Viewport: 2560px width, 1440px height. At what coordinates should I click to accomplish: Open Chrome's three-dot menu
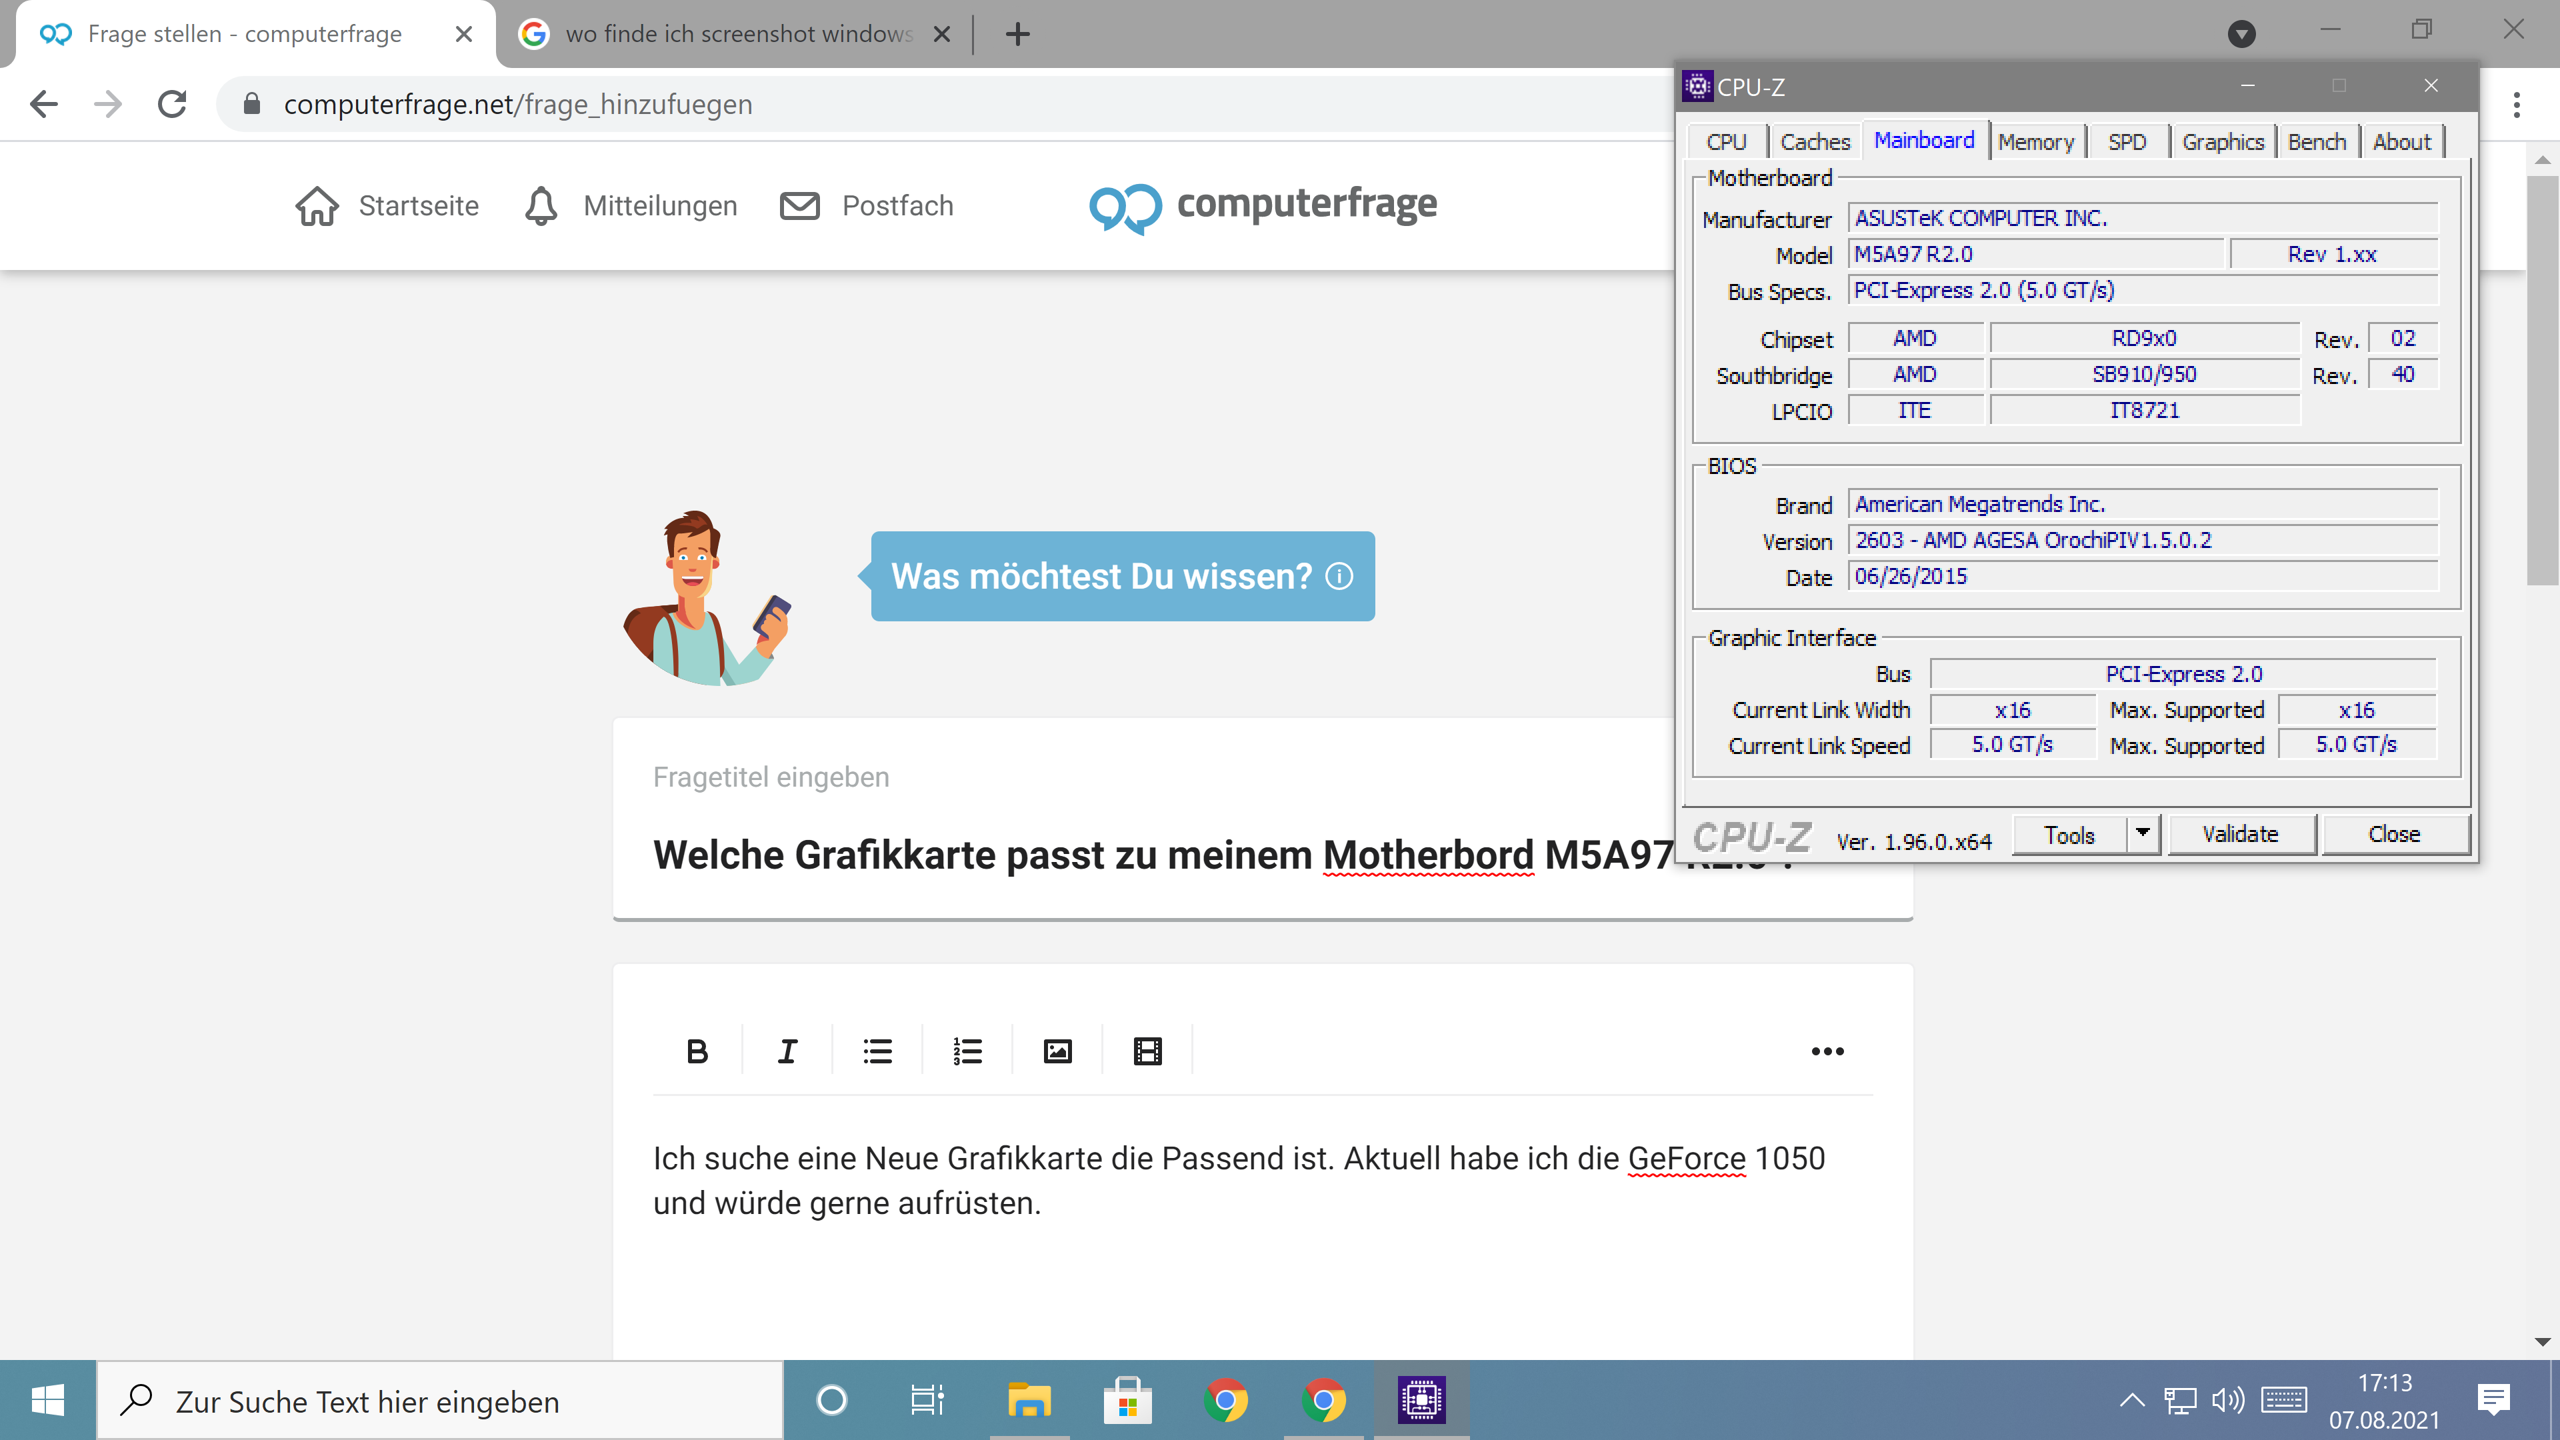tap(2517, 104)
